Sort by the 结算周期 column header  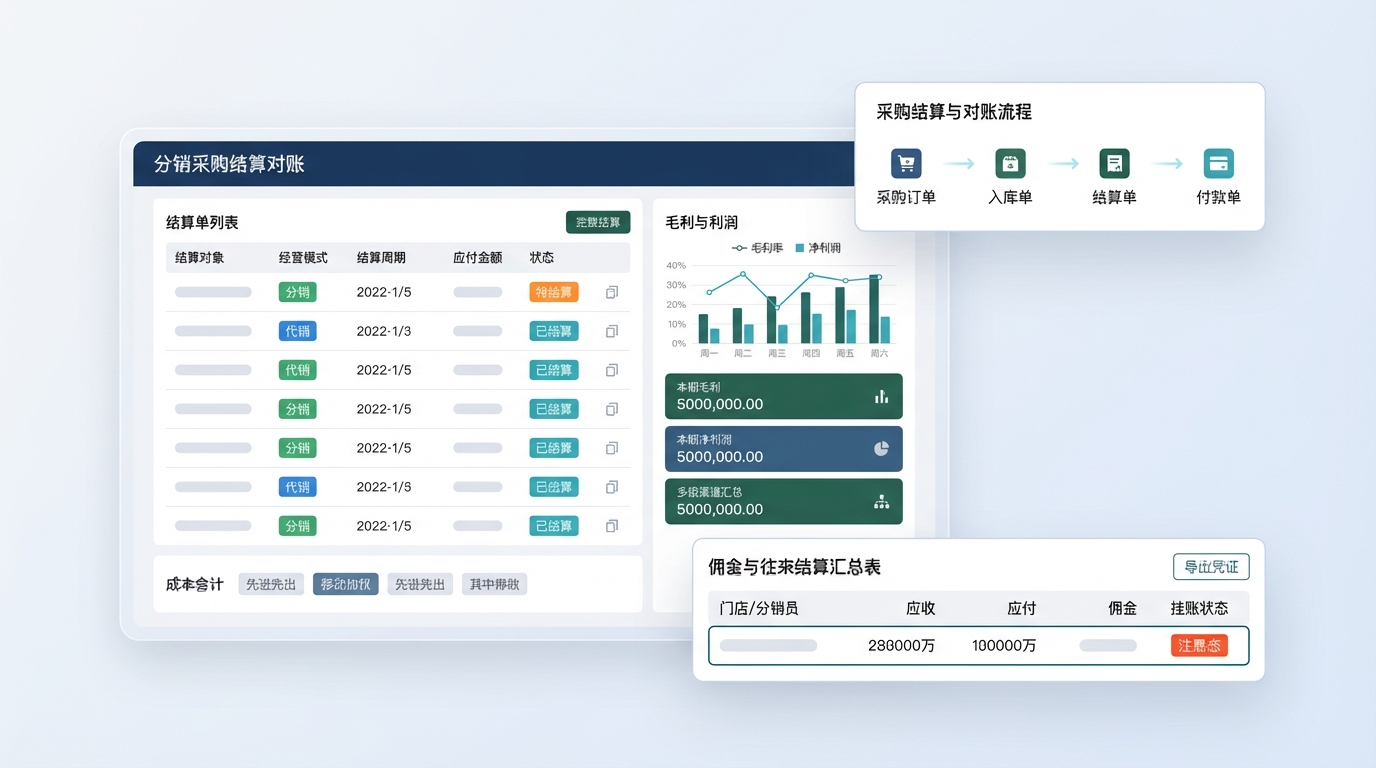coord(381,258)
